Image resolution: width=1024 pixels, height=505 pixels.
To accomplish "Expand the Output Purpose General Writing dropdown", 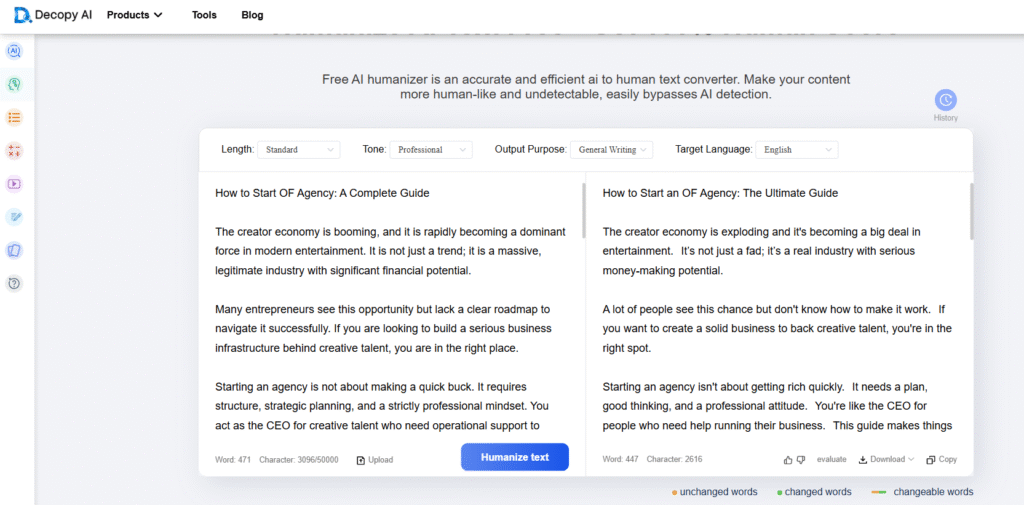I will point(611,150).
